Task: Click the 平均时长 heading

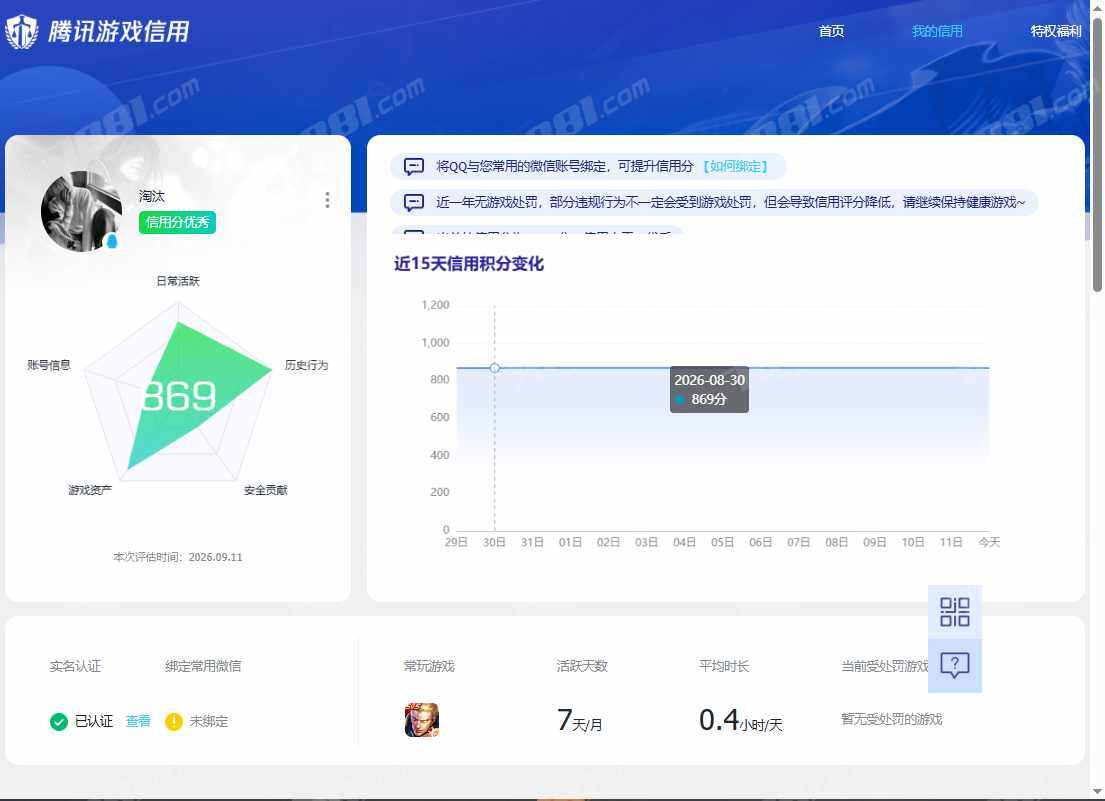Action: pos(724,666)
